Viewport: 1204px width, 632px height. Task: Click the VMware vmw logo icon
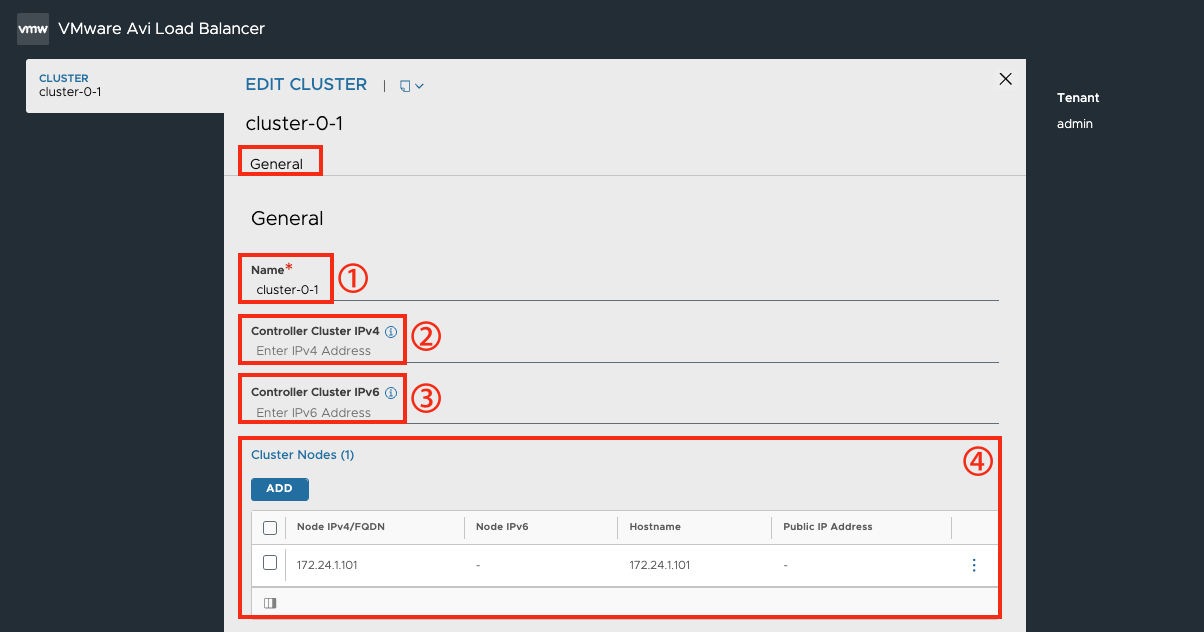coord(33,29)
